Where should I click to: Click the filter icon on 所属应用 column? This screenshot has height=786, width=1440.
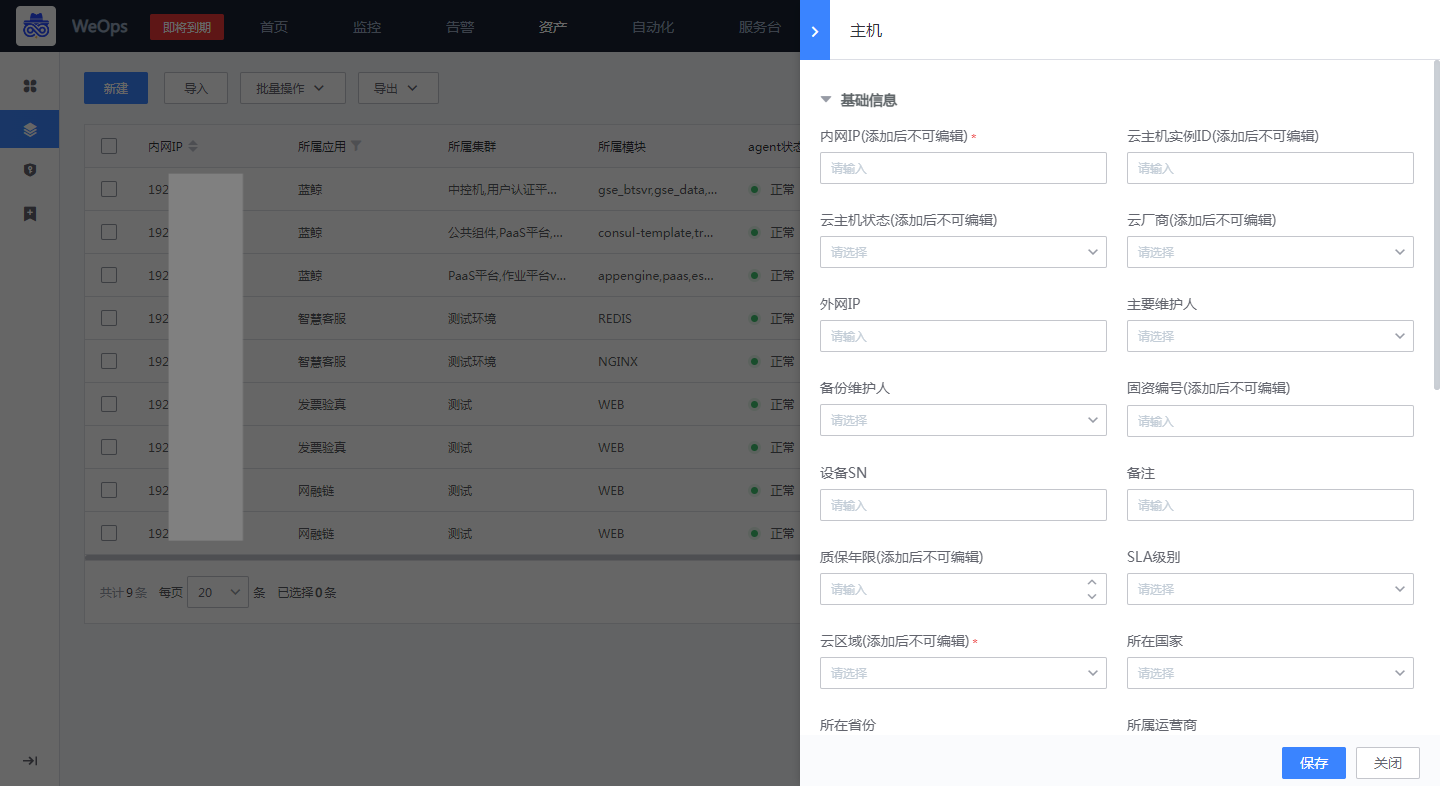coord(357,146)
